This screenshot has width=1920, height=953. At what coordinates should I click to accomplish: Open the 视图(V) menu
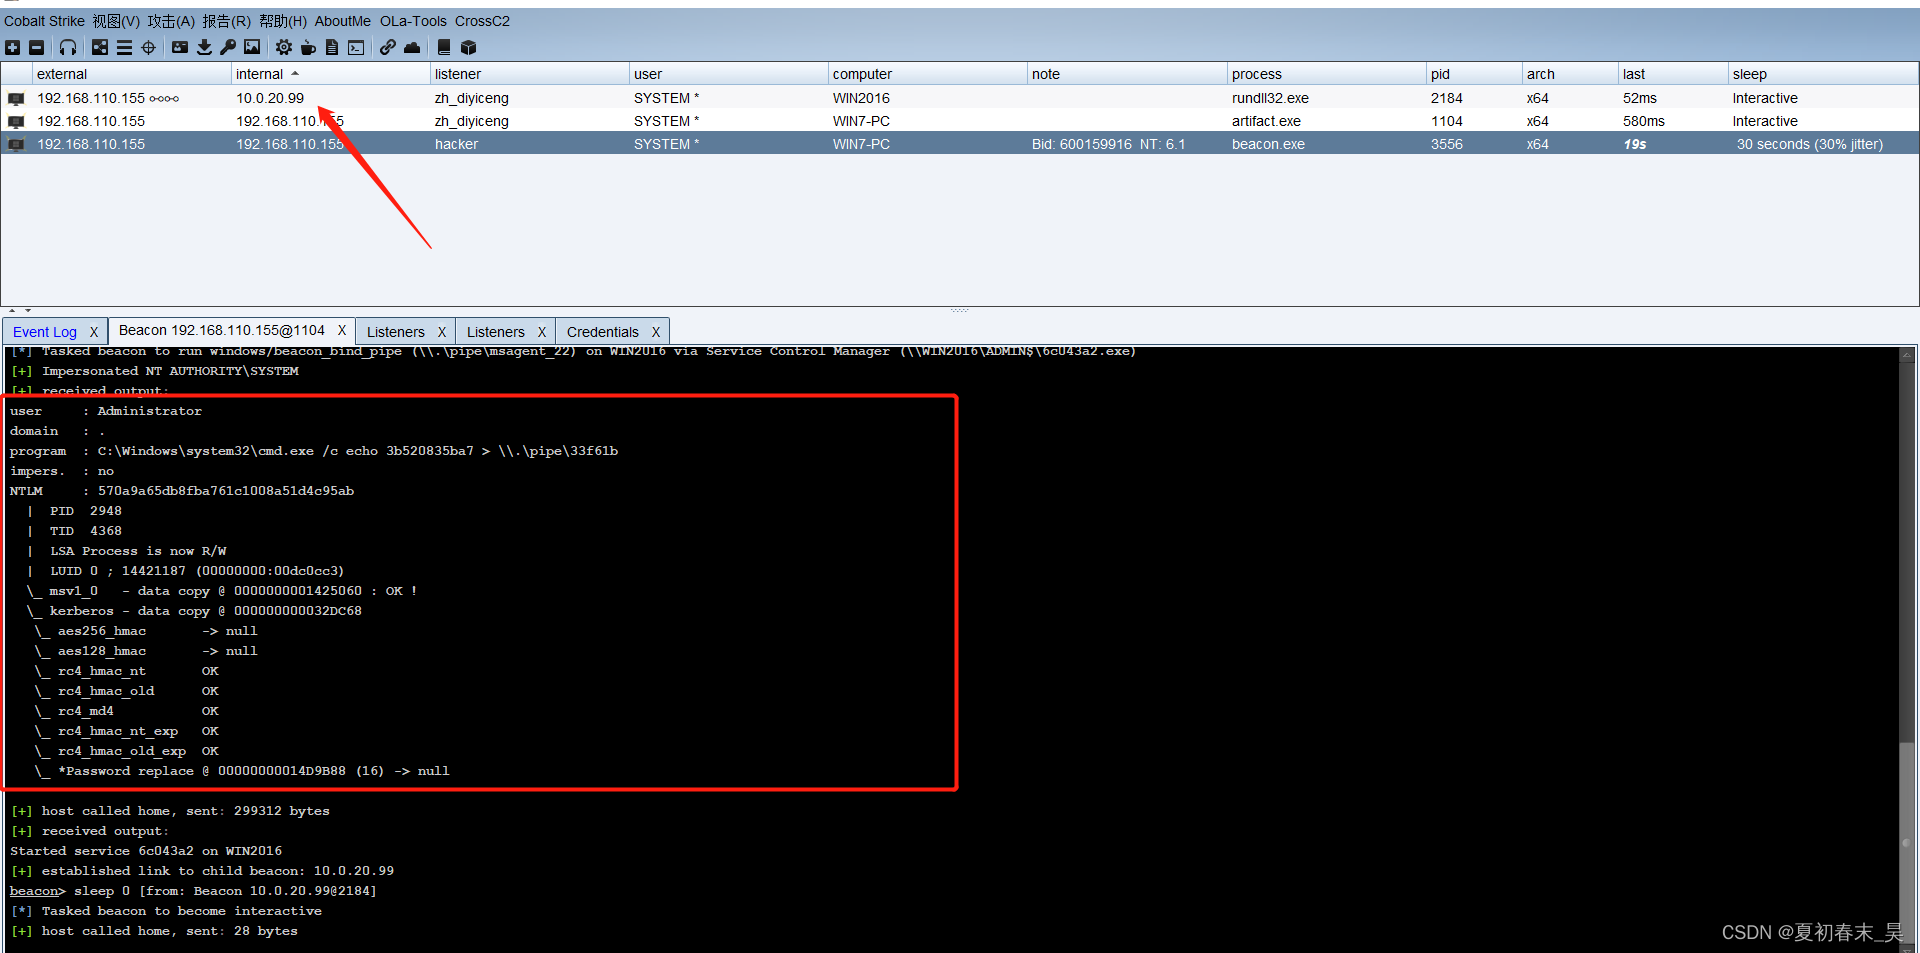pyautogui.click(x=116, y=21)
